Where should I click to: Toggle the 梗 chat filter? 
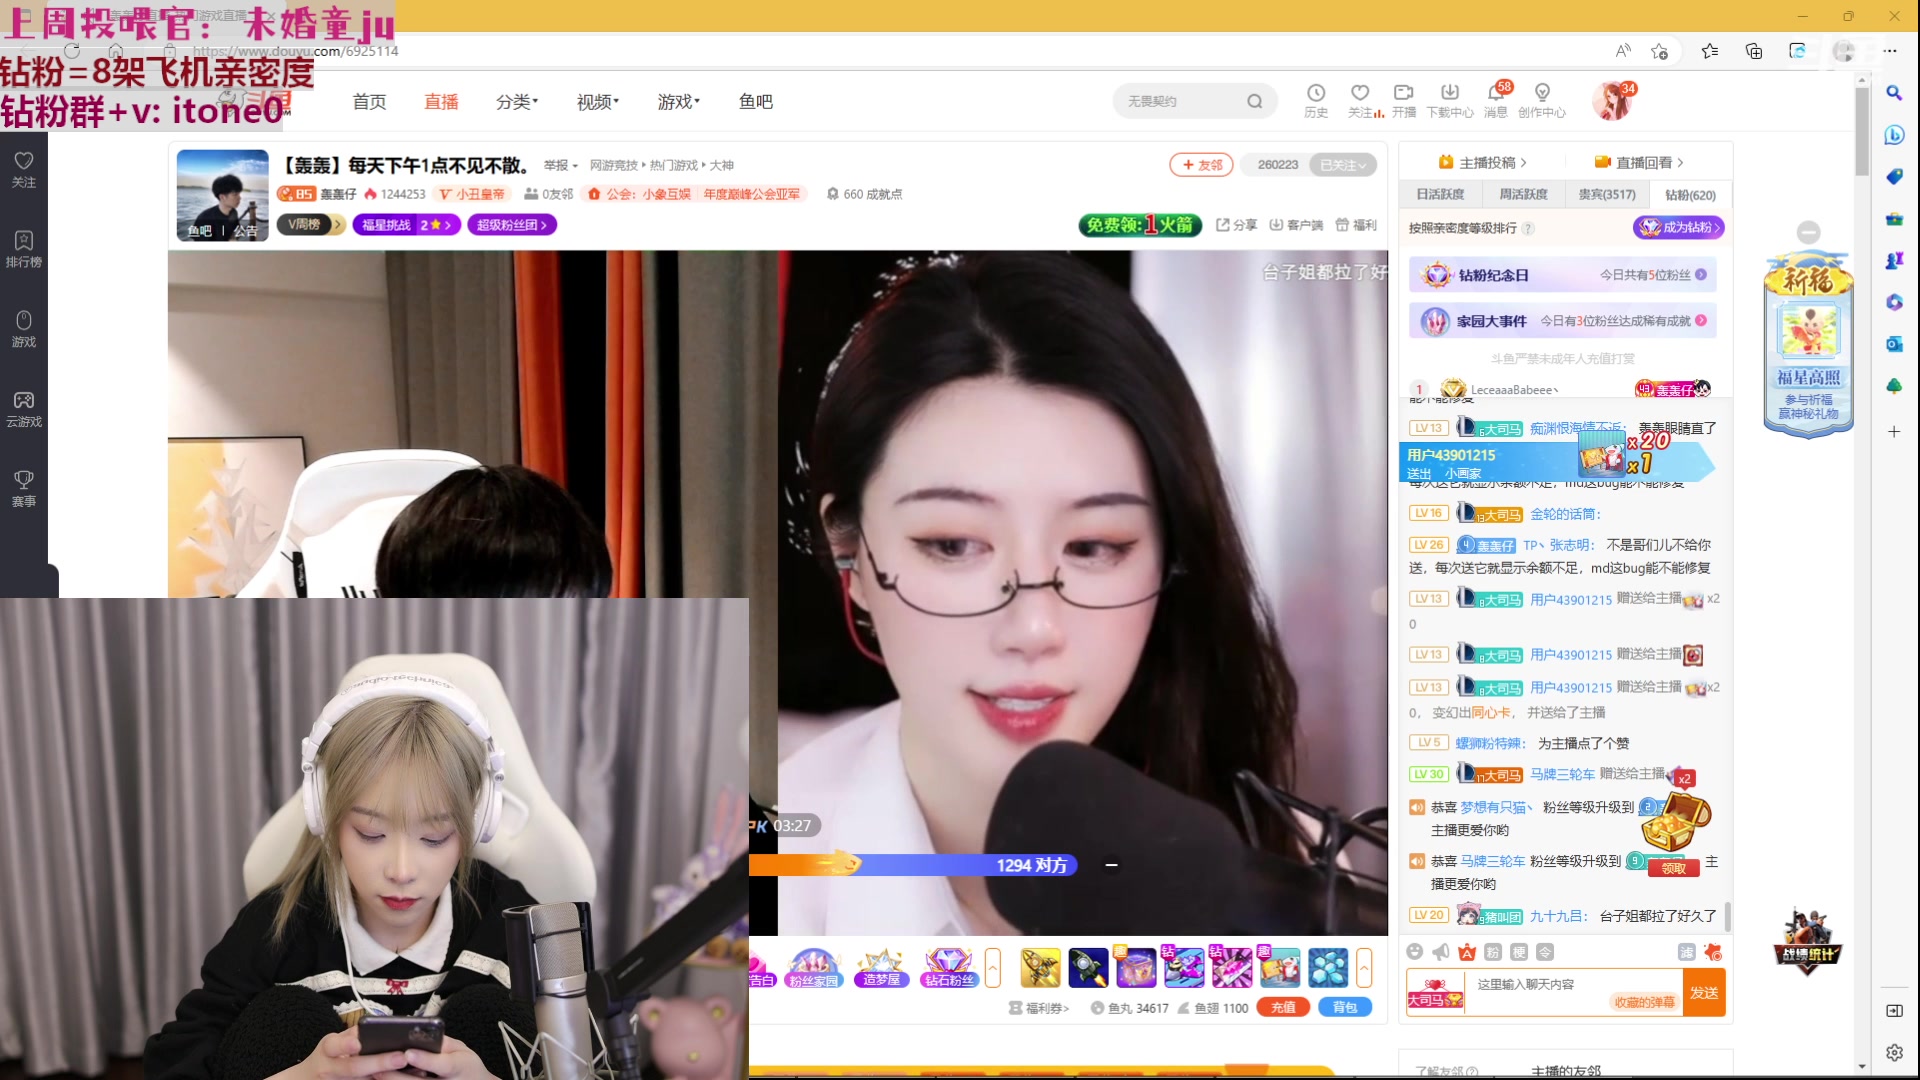pos(1519,952)
